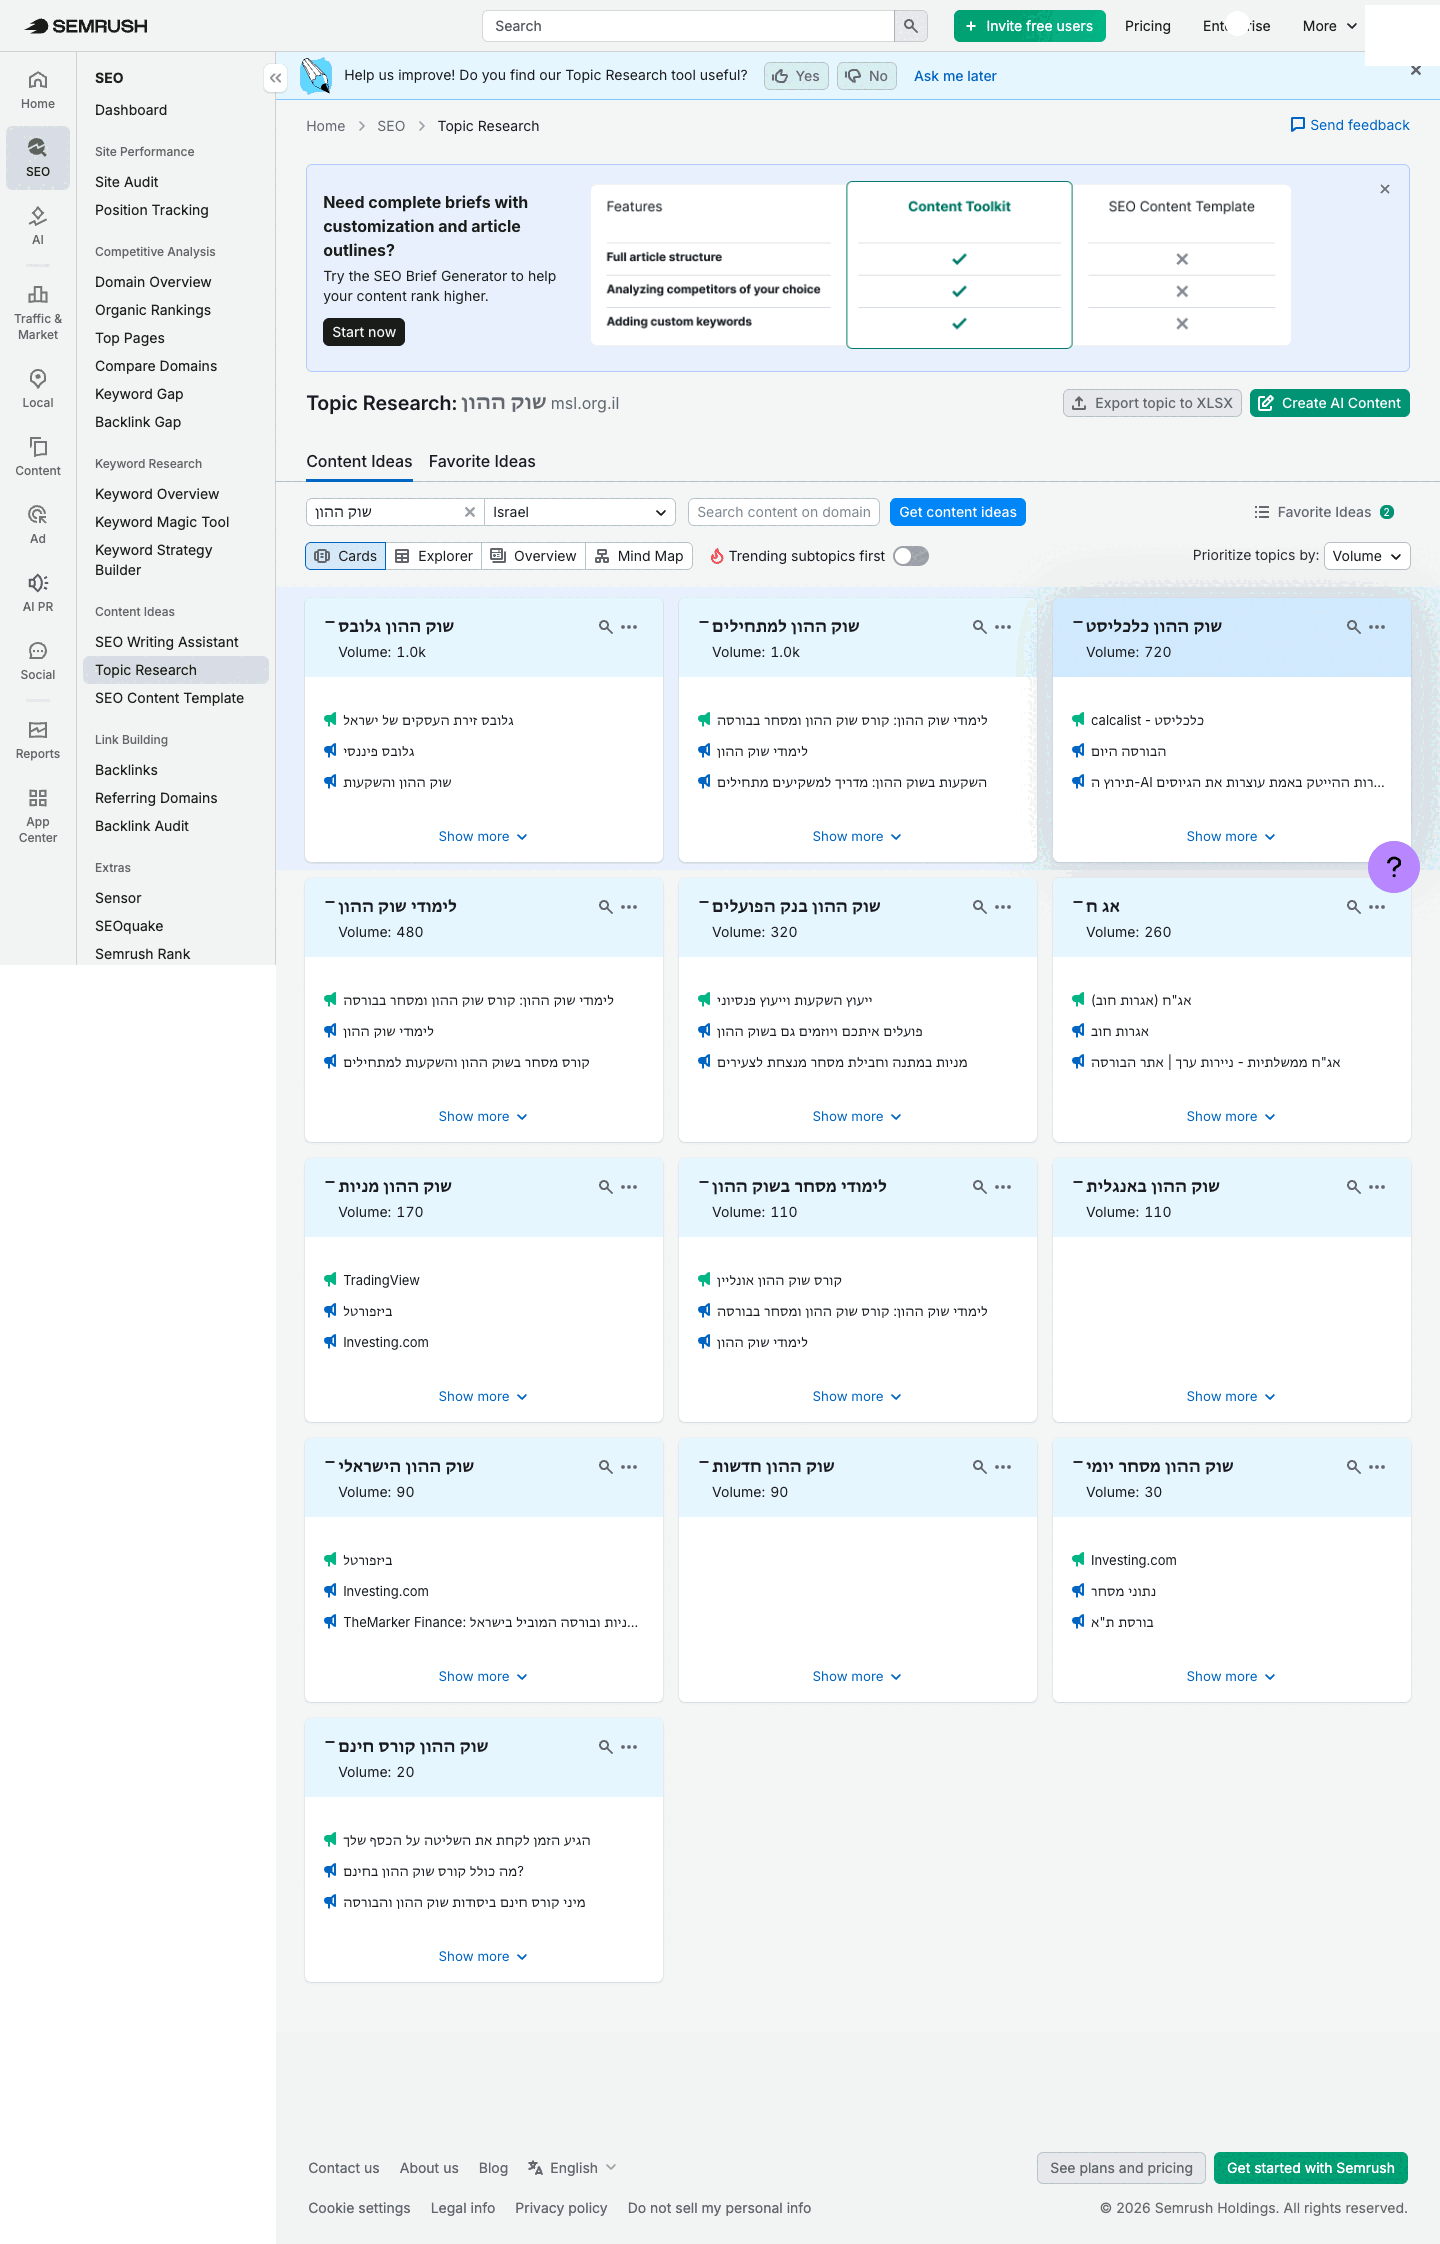
Task: Collapse the Volume: 30 card with minus icon
Action: coord(1077,1464)
